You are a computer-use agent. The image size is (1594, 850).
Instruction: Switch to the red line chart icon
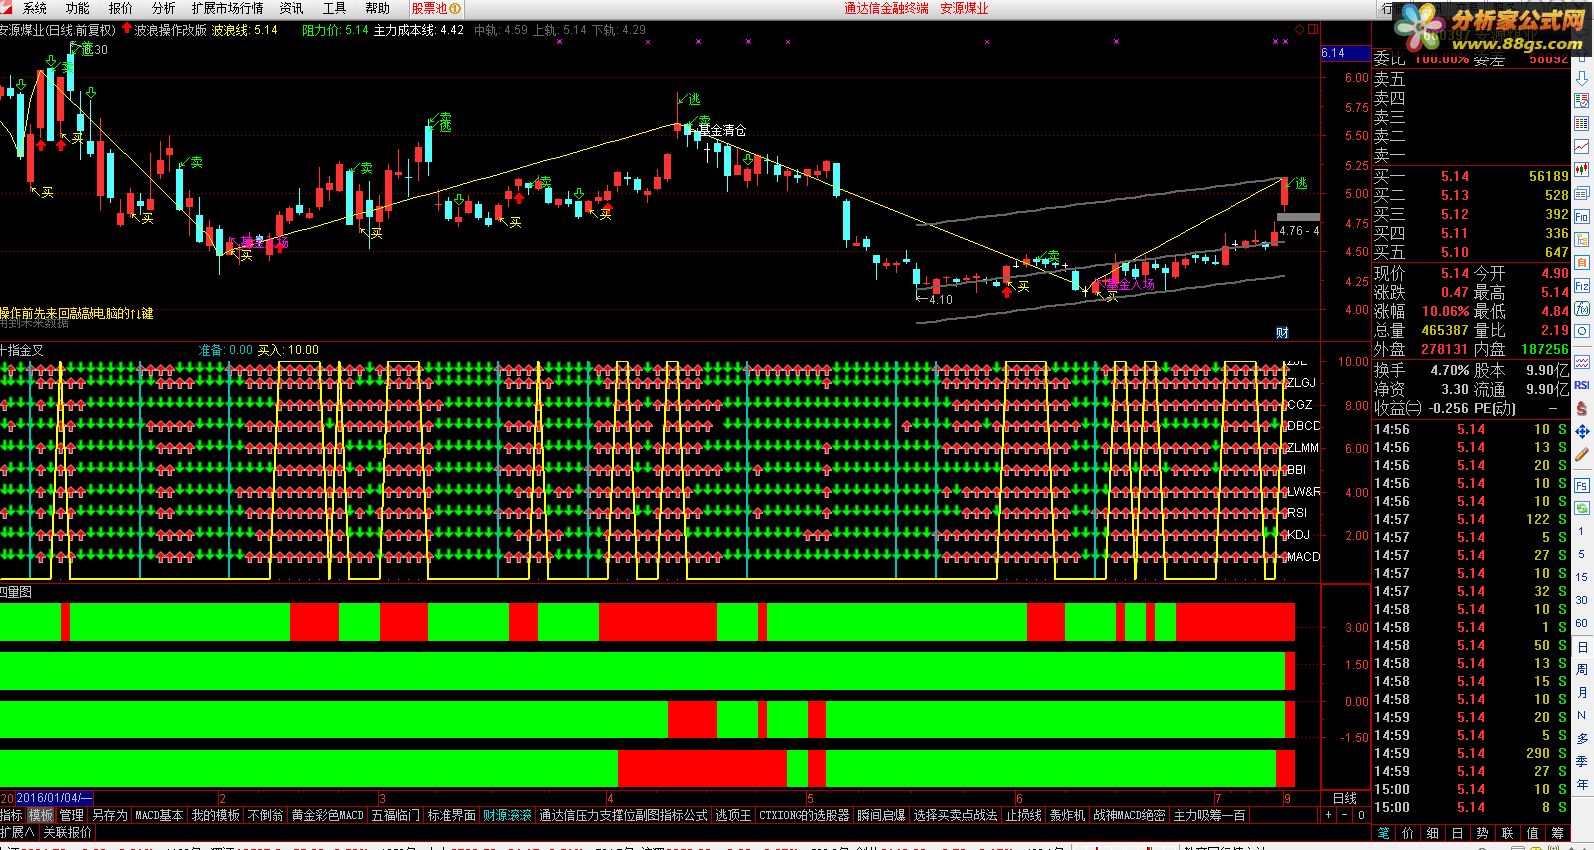tap(1581, 146)
